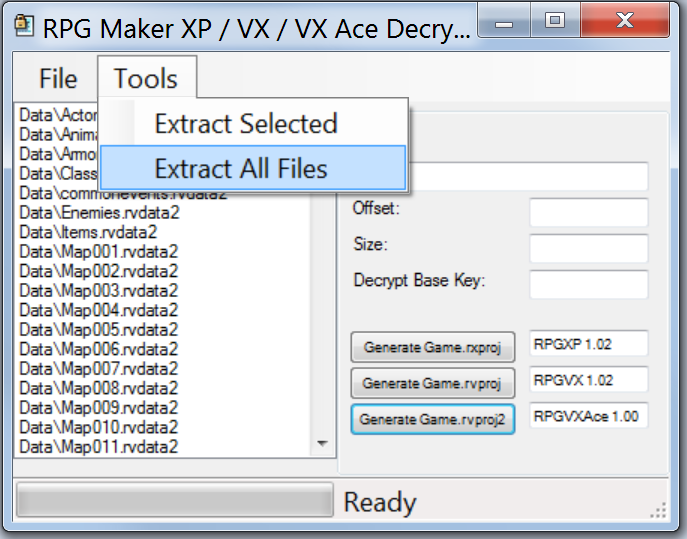Select Data\Items.rvdata2 in the list
Image resolution: width=687 pixels, height=539 pixels.
point(88,232)
